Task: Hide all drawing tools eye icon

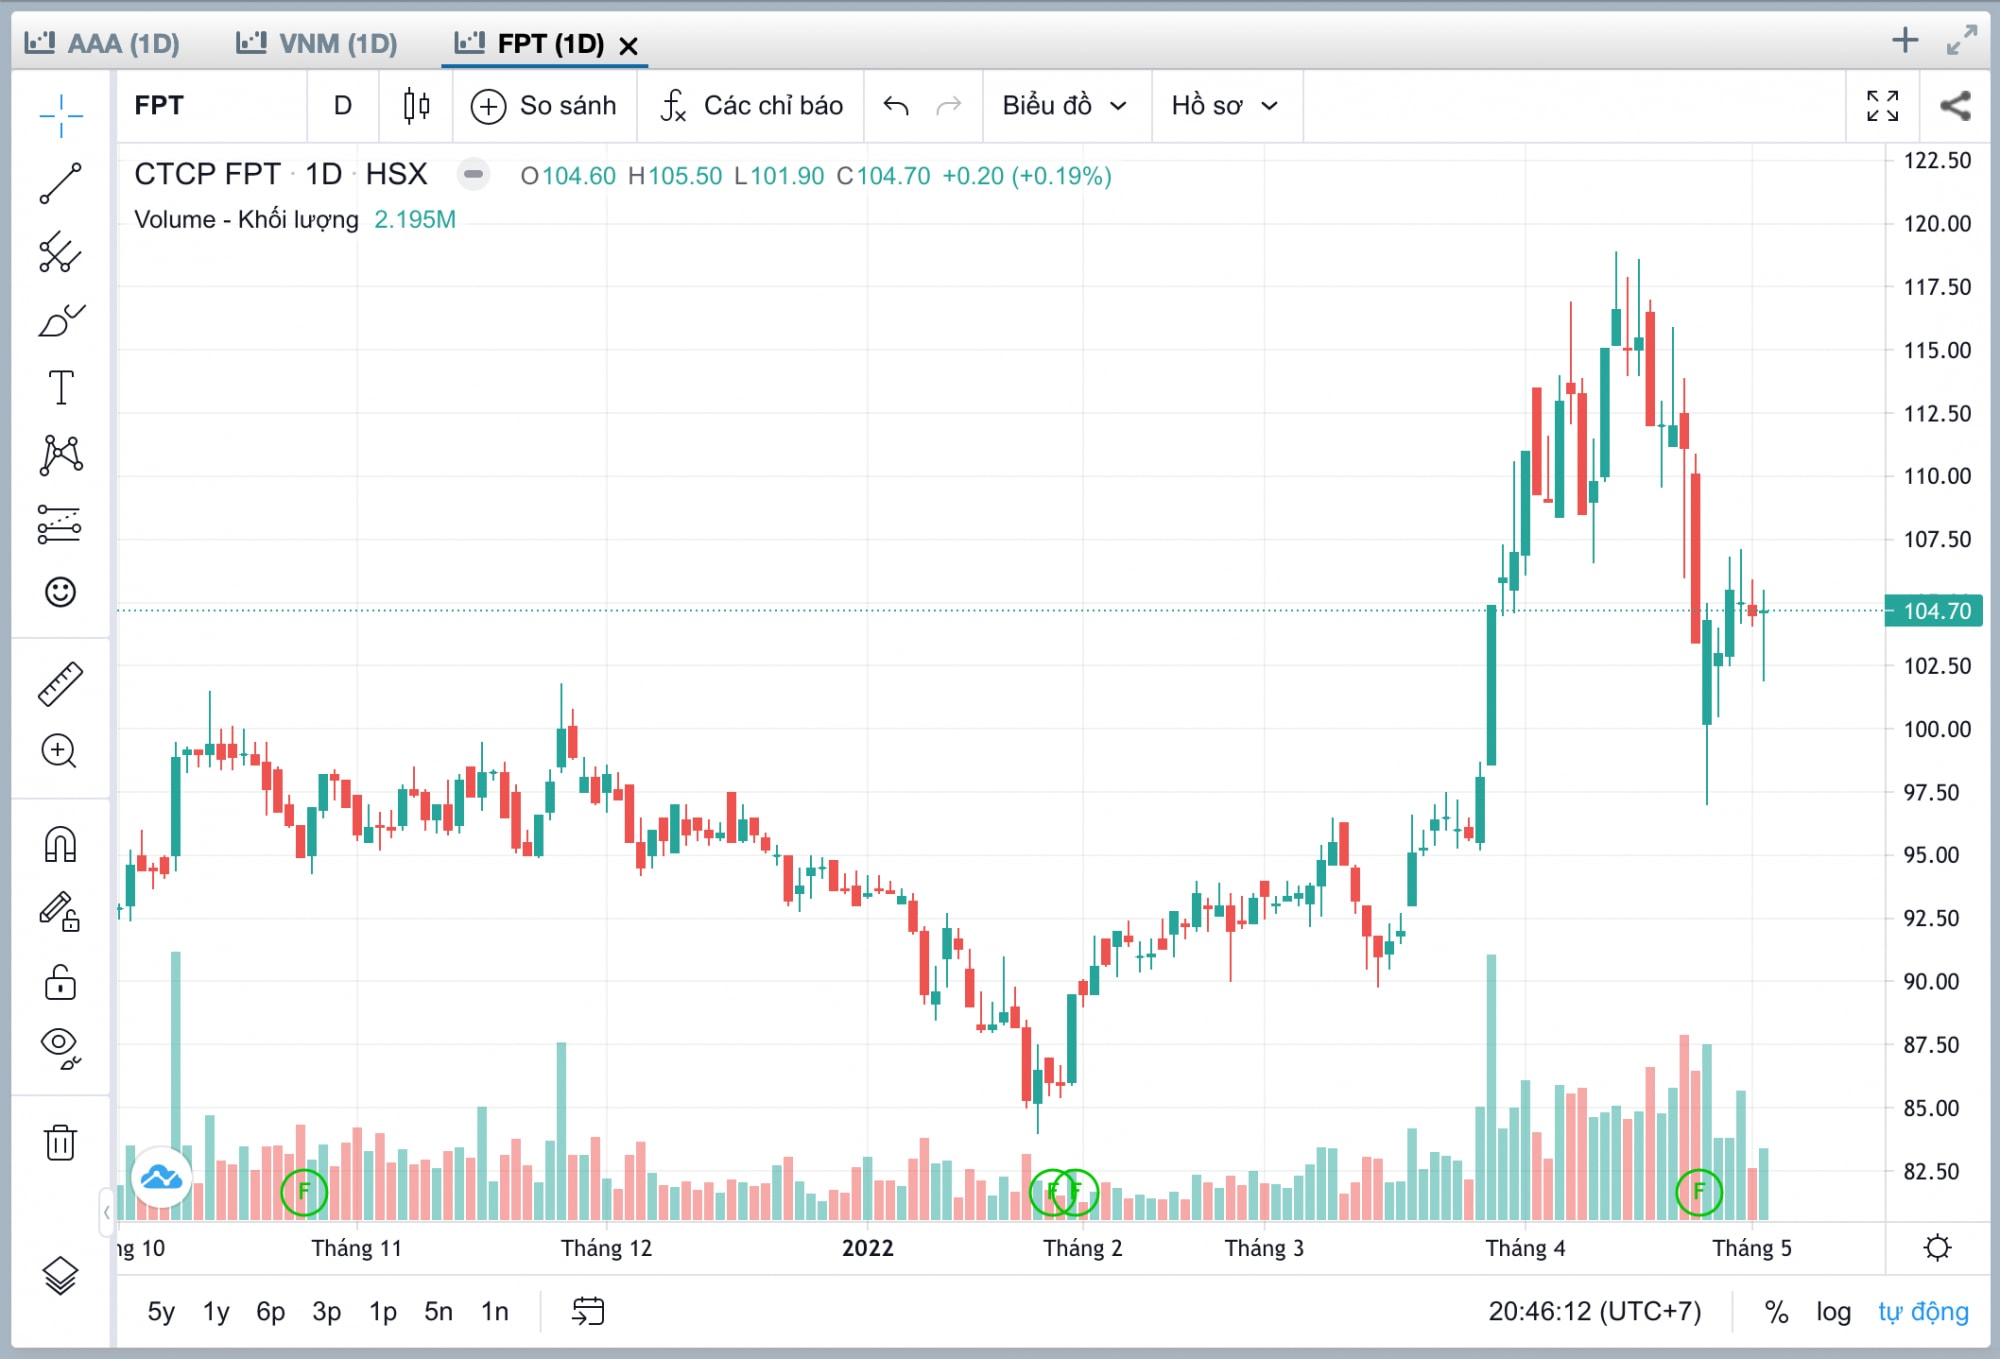Action: (x=61, y=1048)
